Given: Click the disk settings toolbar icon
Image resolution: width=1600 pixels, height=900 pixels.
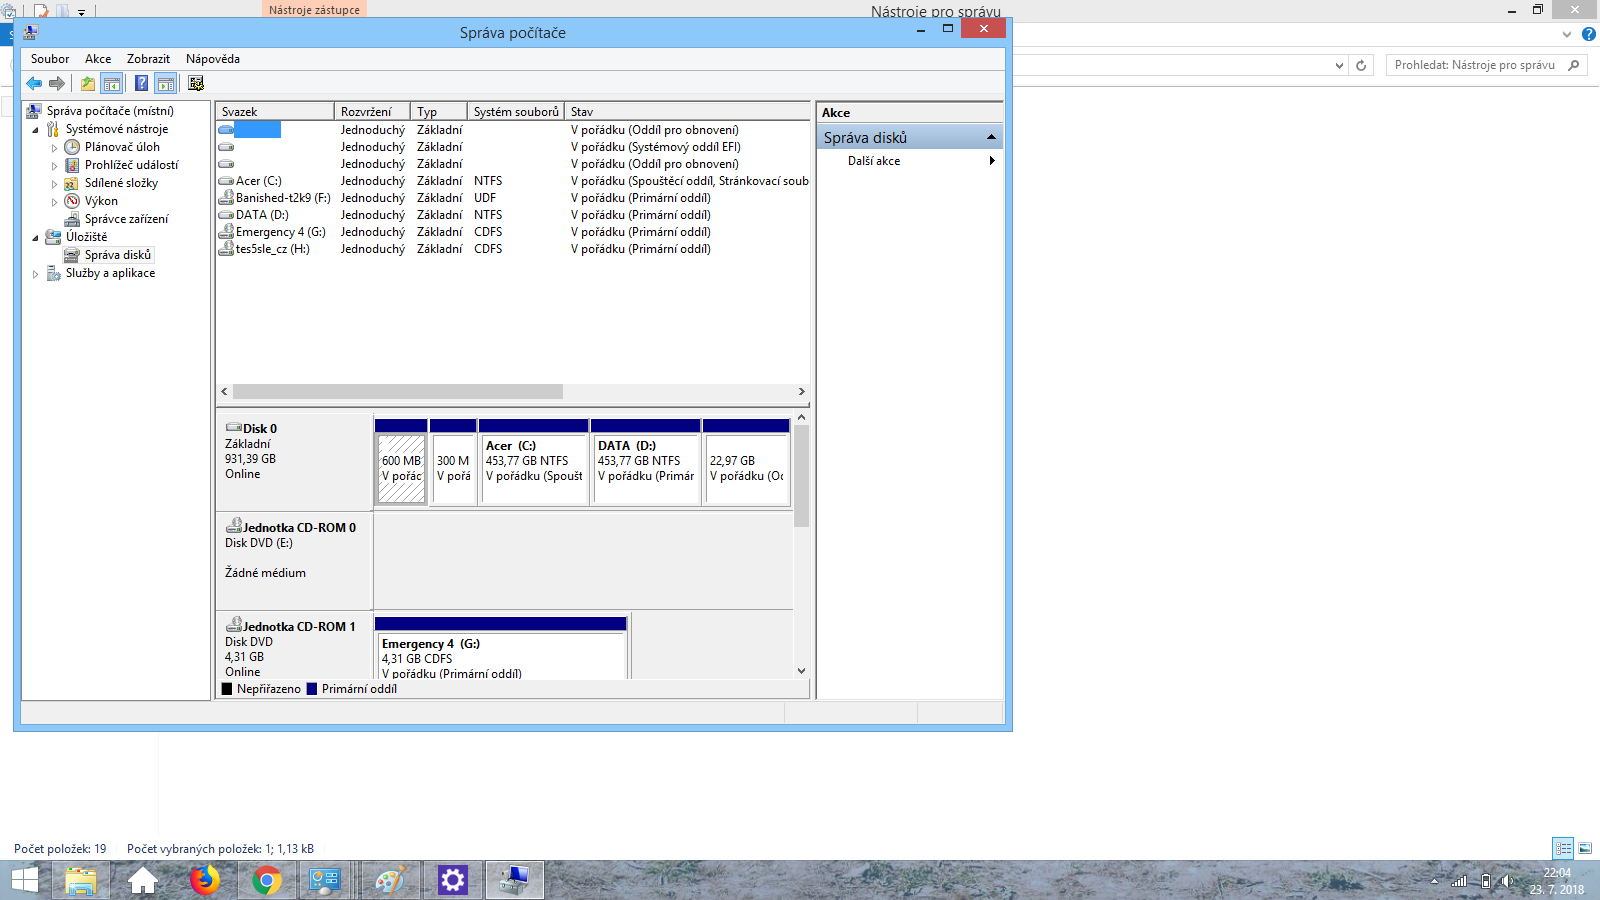Looking at the screenshot, I should click(196, 84).
